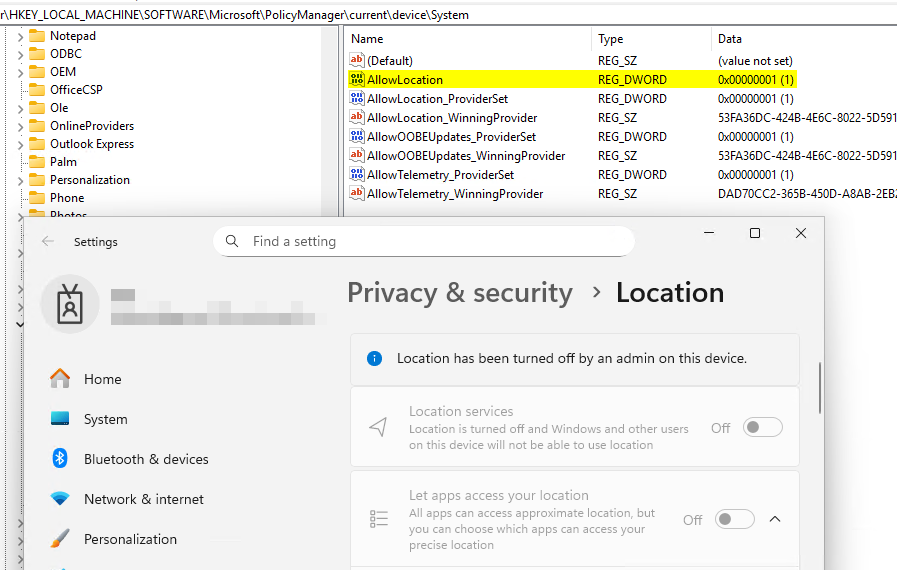897x570 pixels.
Task: Select the AllowTelemetry_WinningProvider value
Action: pos(455,193)
